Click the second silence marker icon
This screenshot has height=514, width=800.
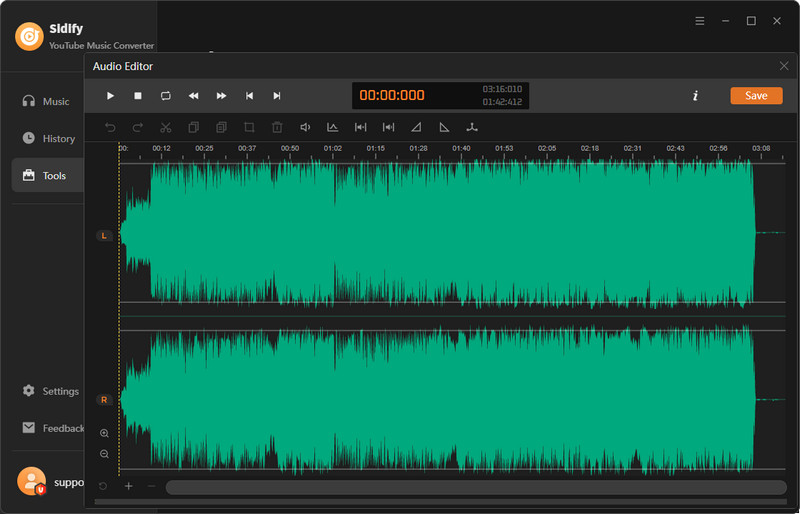coord(388,127)
